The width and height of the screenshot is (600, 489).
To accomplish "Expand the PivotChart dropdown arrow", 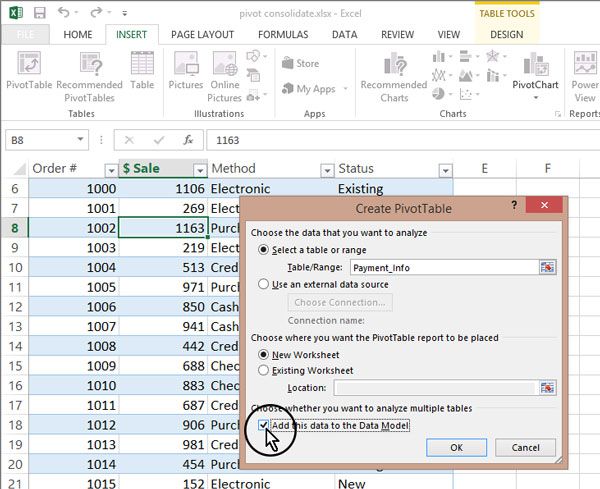I will 536,98.
